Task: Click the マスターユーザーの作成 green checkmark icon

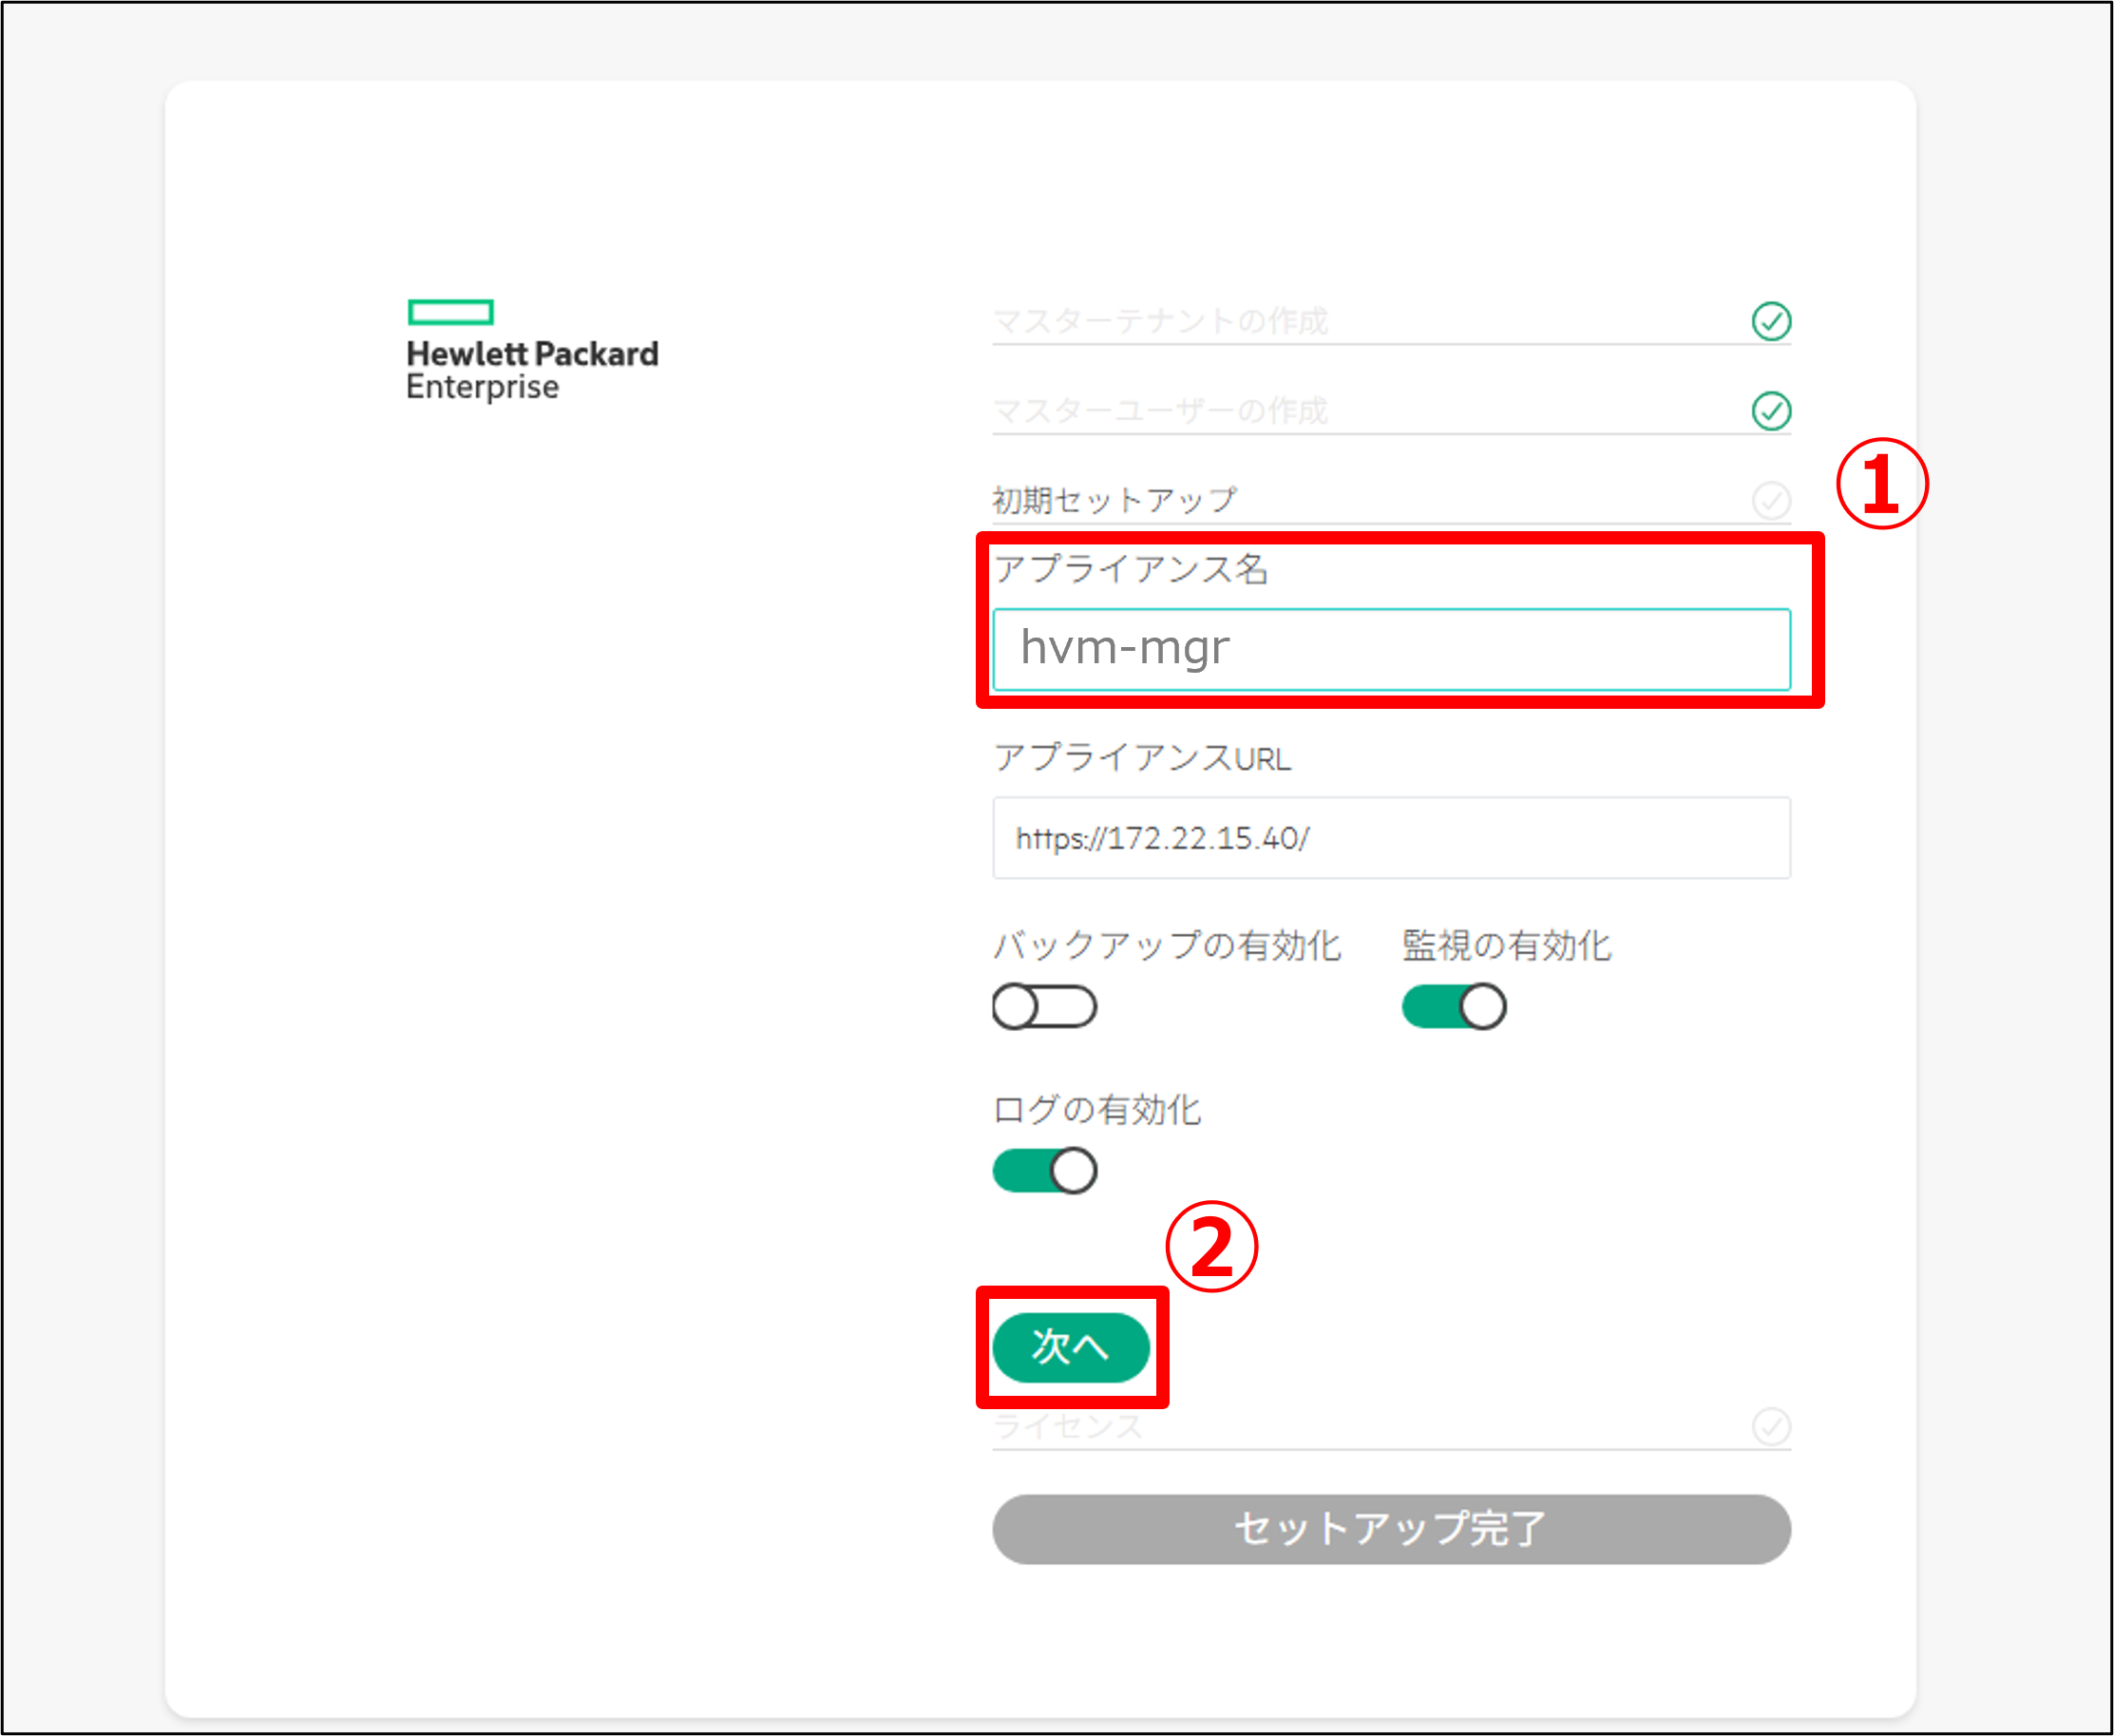Action: click(1770, 410)
